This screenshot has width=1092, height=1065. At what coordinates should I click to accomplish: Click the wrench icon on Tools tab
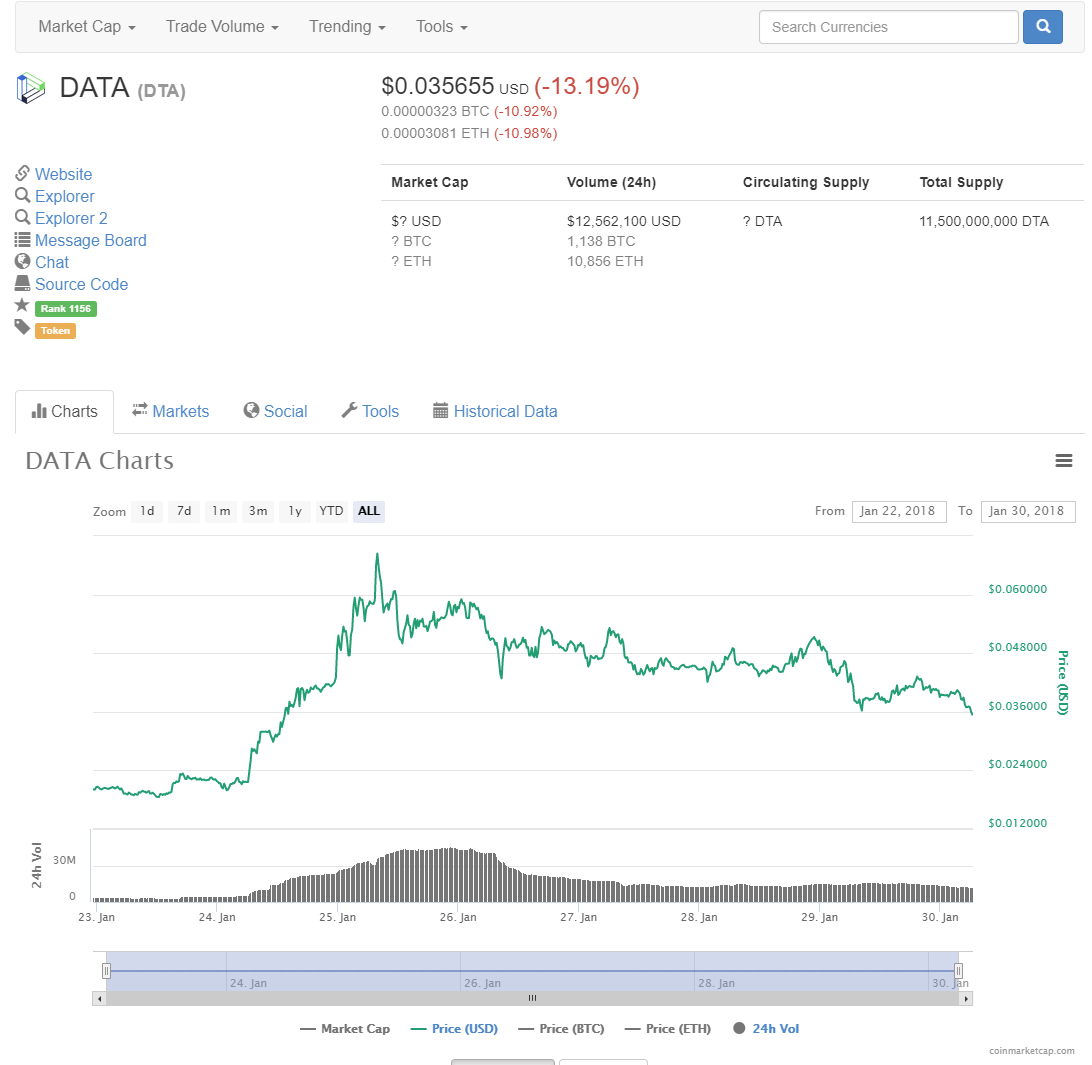click(349, 410)
